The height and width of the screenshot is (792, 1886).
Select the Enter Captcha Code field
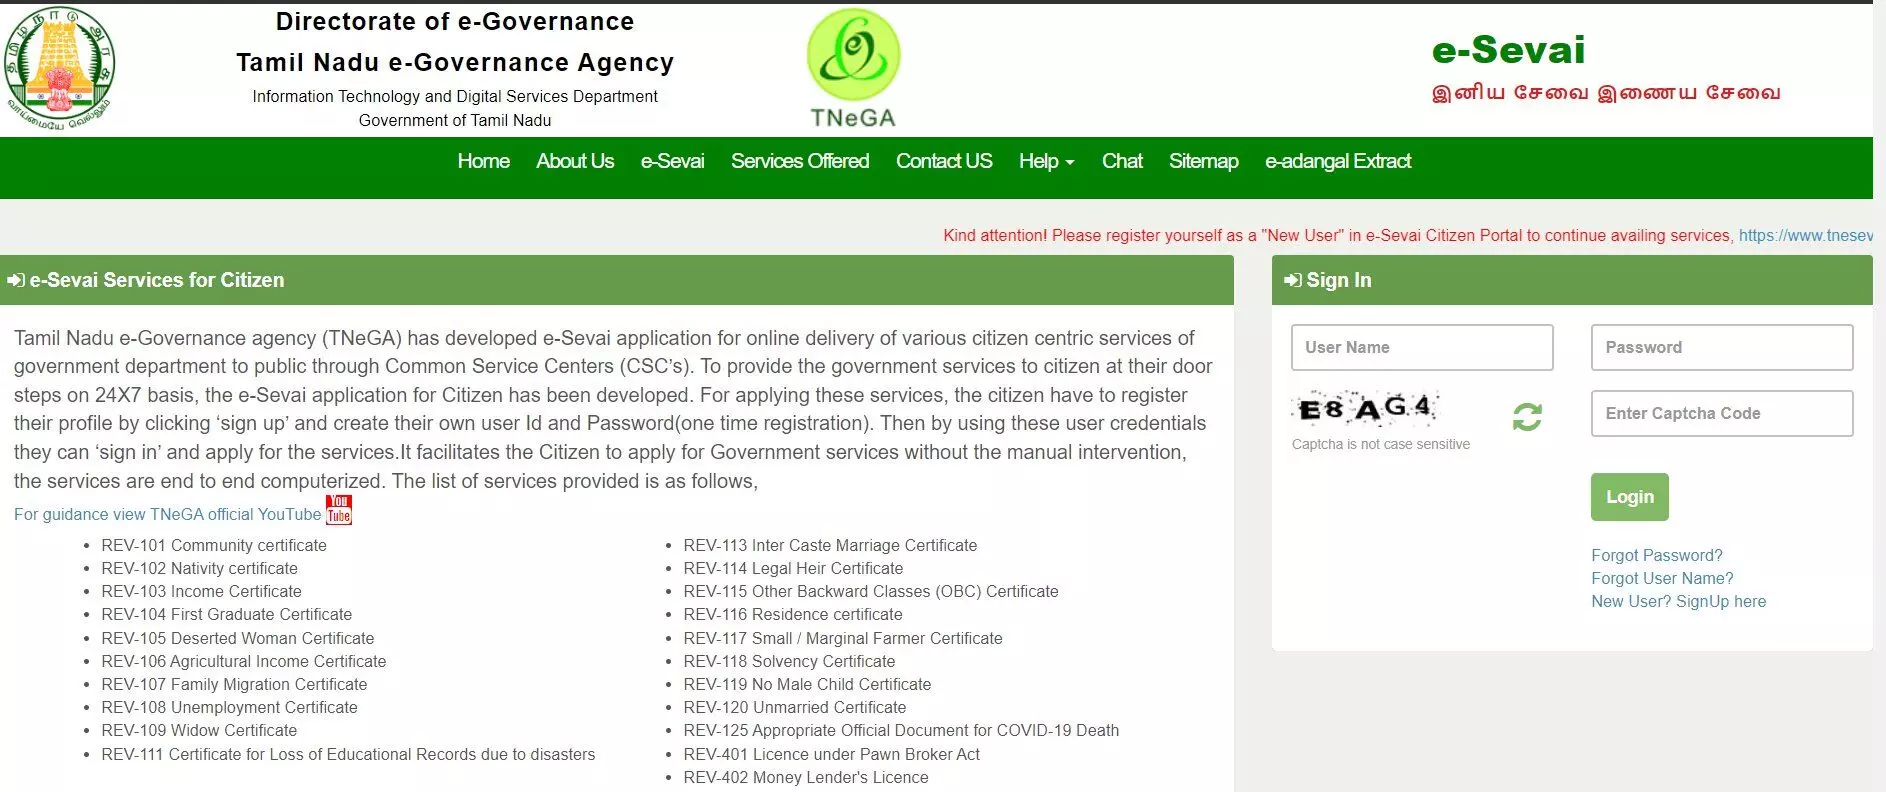pyautogui.click(x=1721, y=413)
